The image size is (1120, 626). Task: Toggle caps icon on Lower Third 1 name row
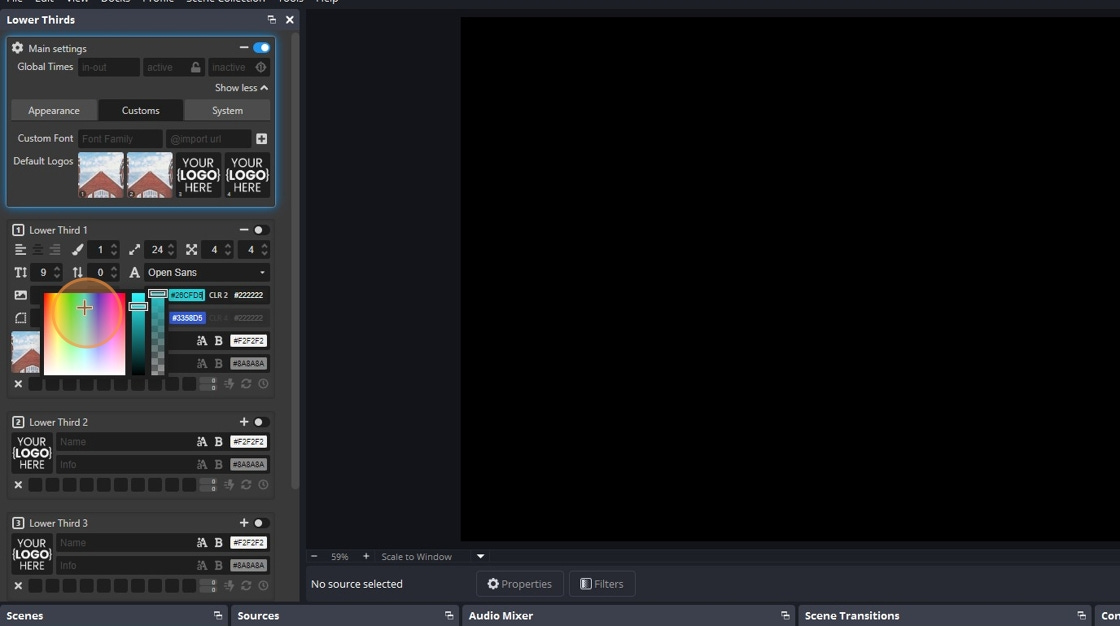coord(201,341)
